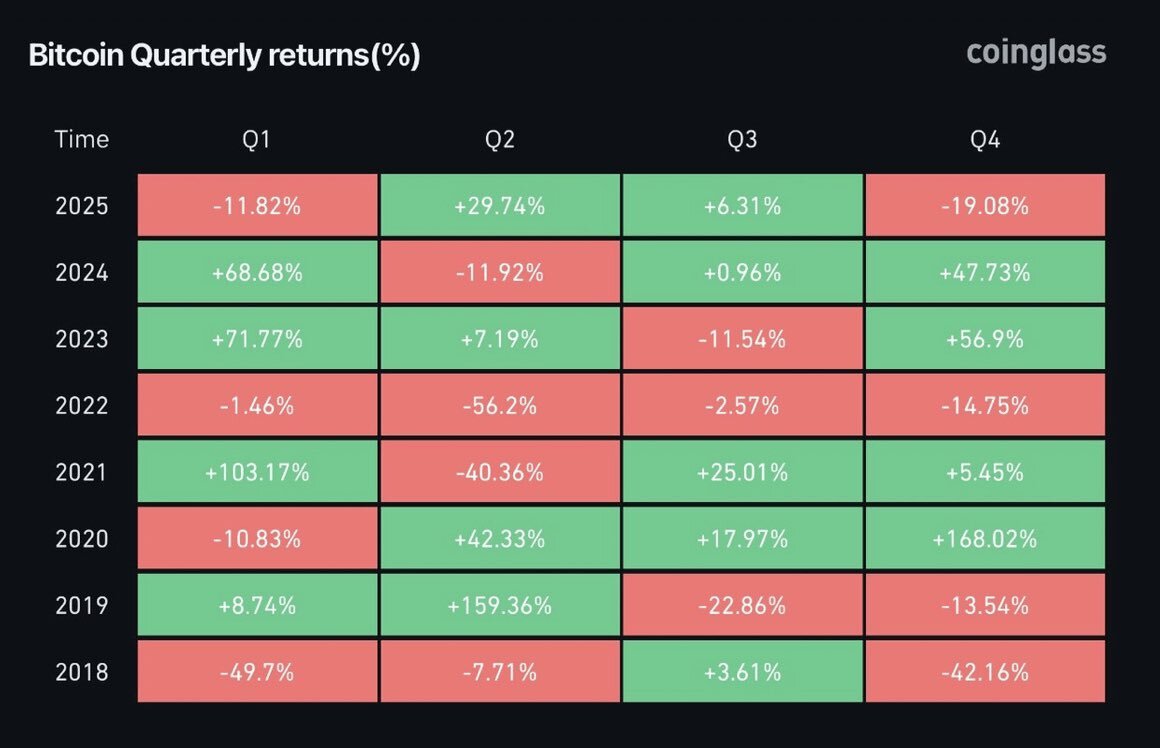Click the 2024 Q1 +68.68% cell
This screenshot has height=748, width=1160.
(x=257, y=272)
